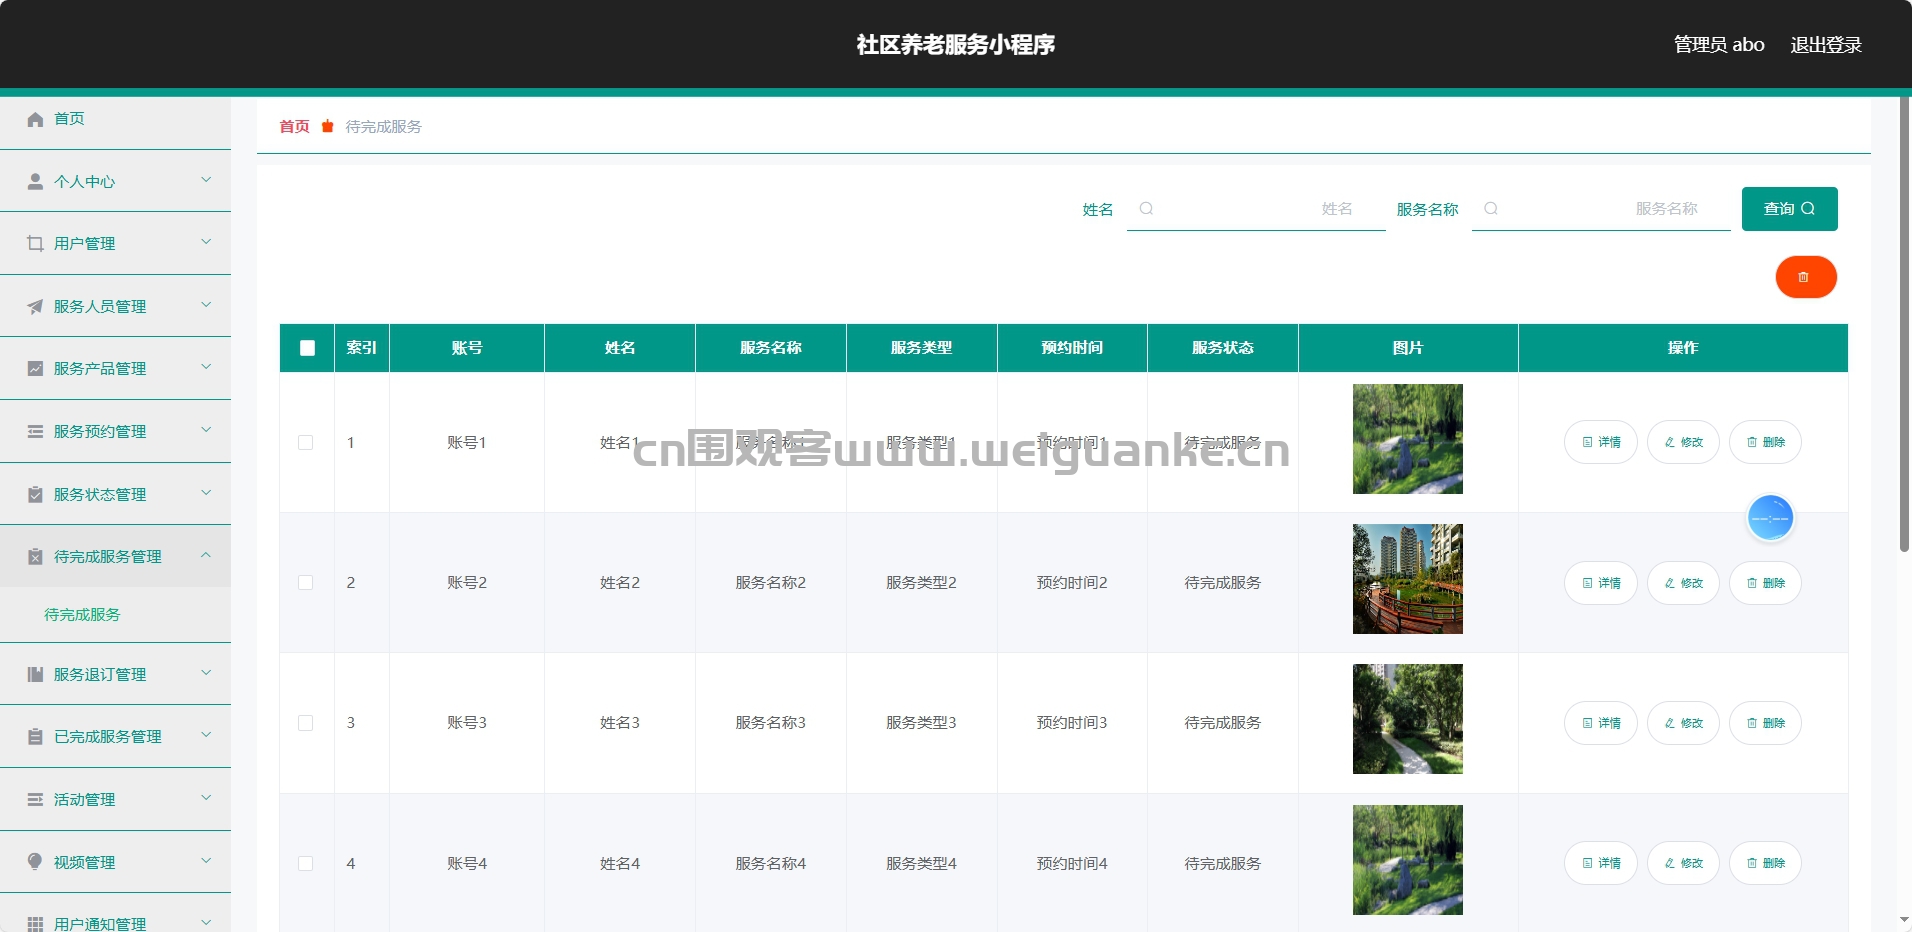Viewport: 1912px width, 932px height.
Task: Check the row 1 checkbox for 账号1
Action: (x=306, y=442)
